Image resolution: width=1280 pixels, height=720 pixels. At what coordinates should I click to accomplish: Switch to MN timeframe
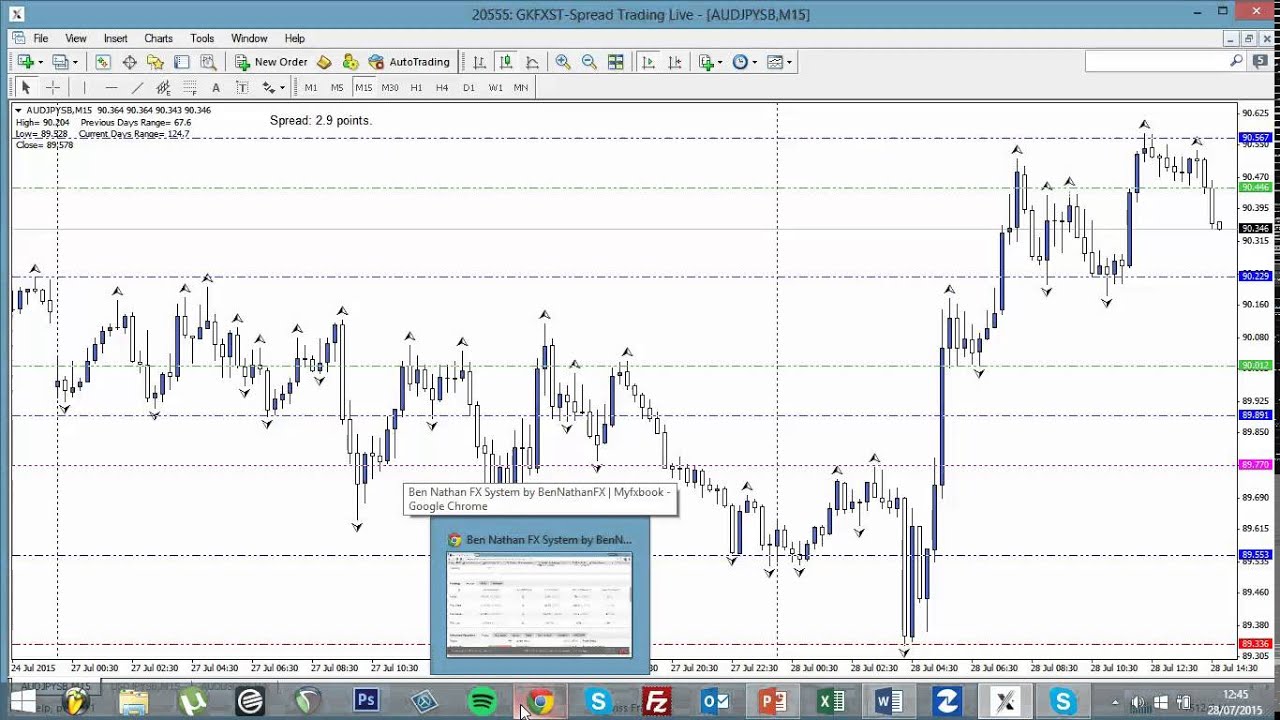(521, 88)
